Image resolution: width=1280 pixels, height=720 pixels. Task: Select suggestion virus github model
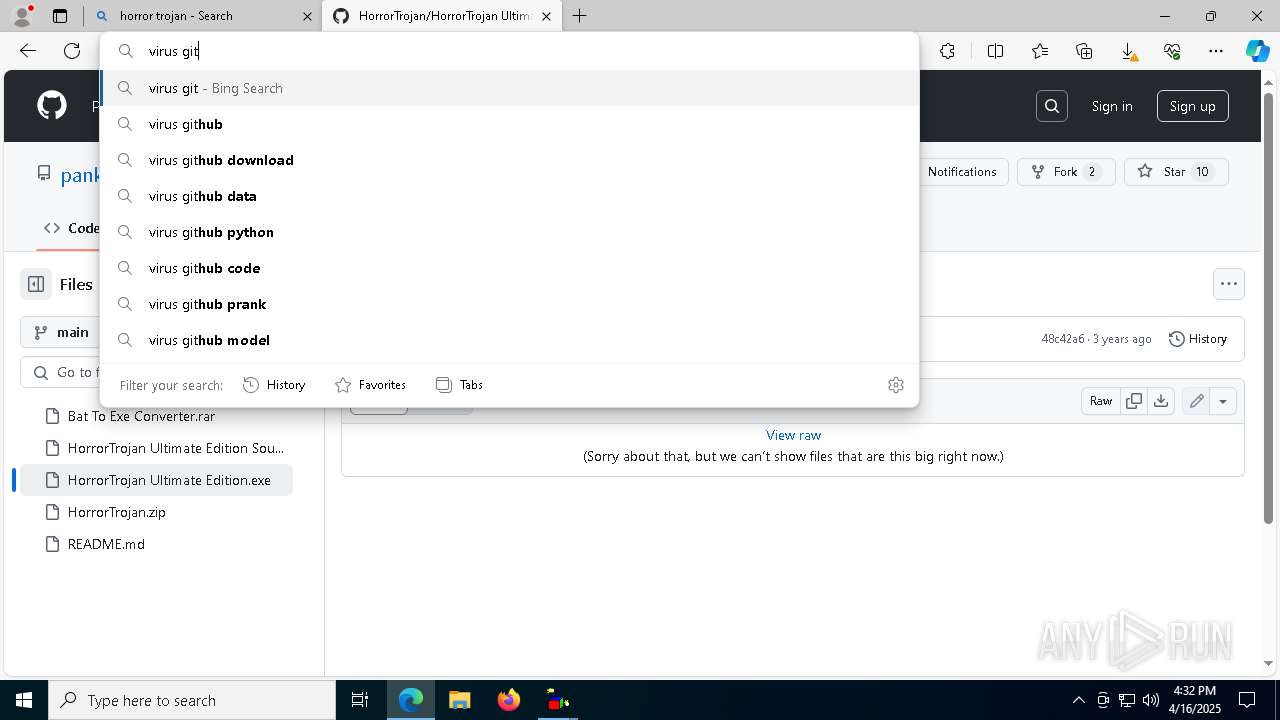coord(510,340)
